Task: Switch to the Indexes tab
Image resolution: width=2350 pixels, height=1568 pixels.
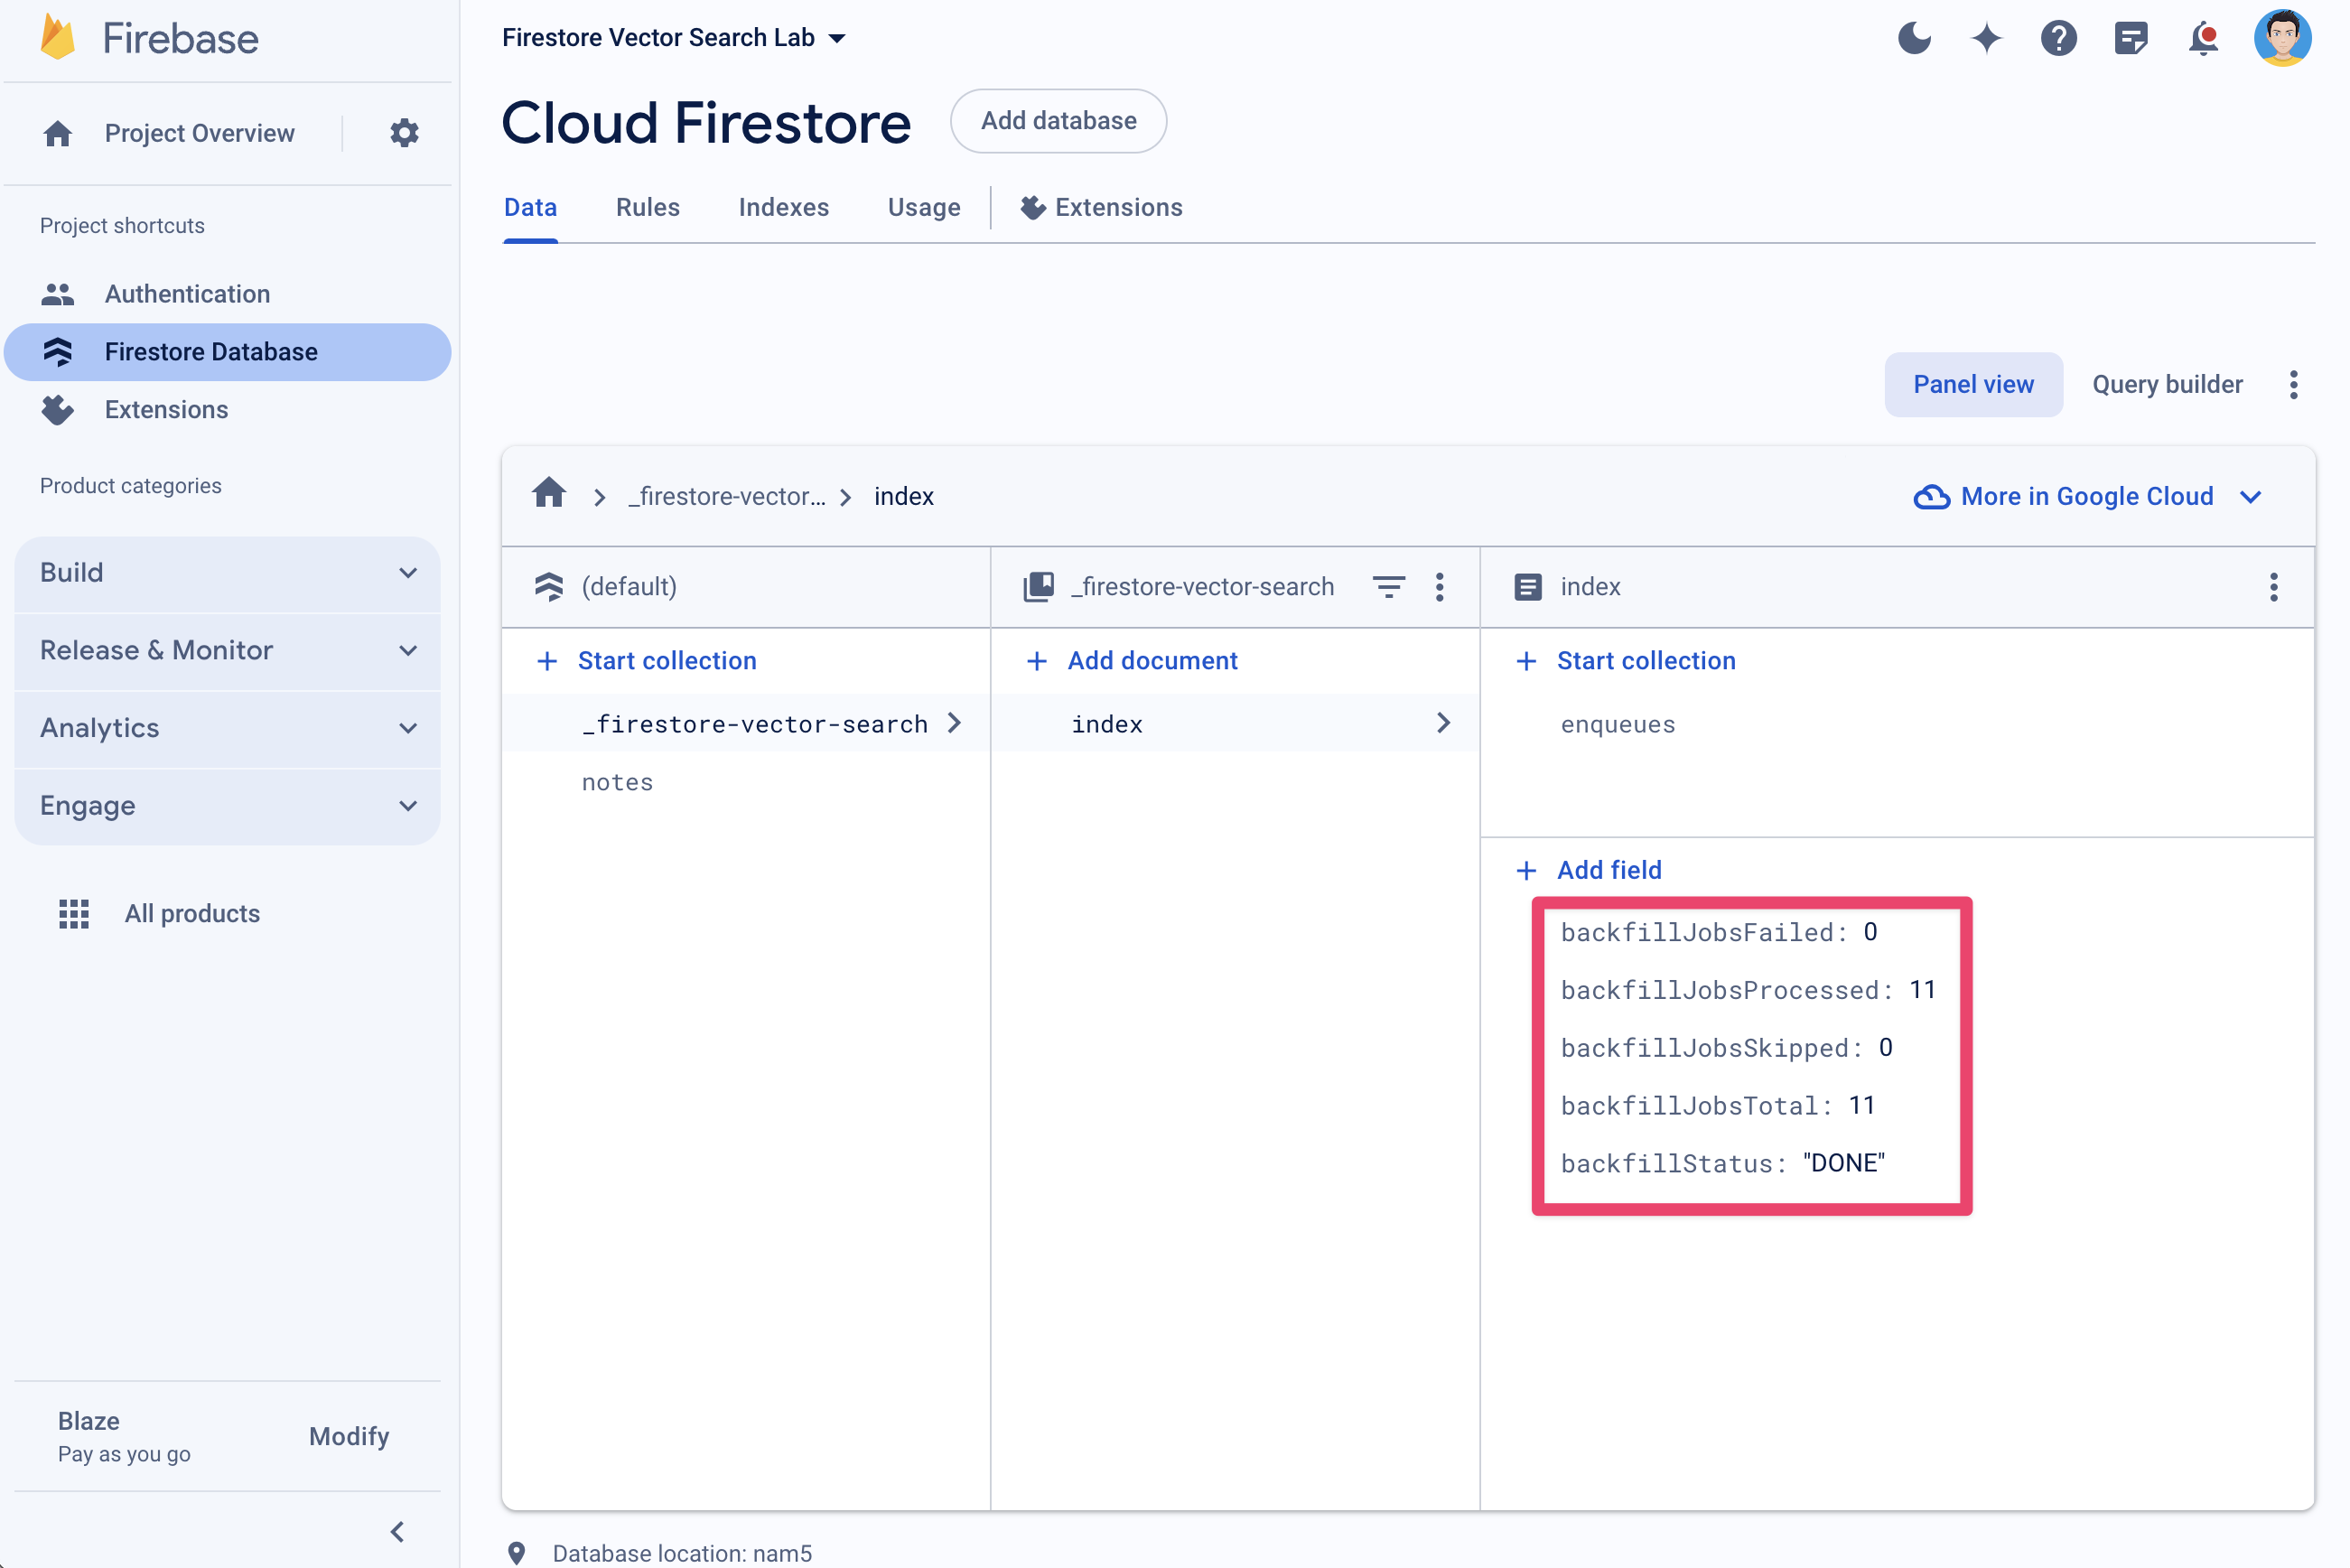Action: click(784, 209)
